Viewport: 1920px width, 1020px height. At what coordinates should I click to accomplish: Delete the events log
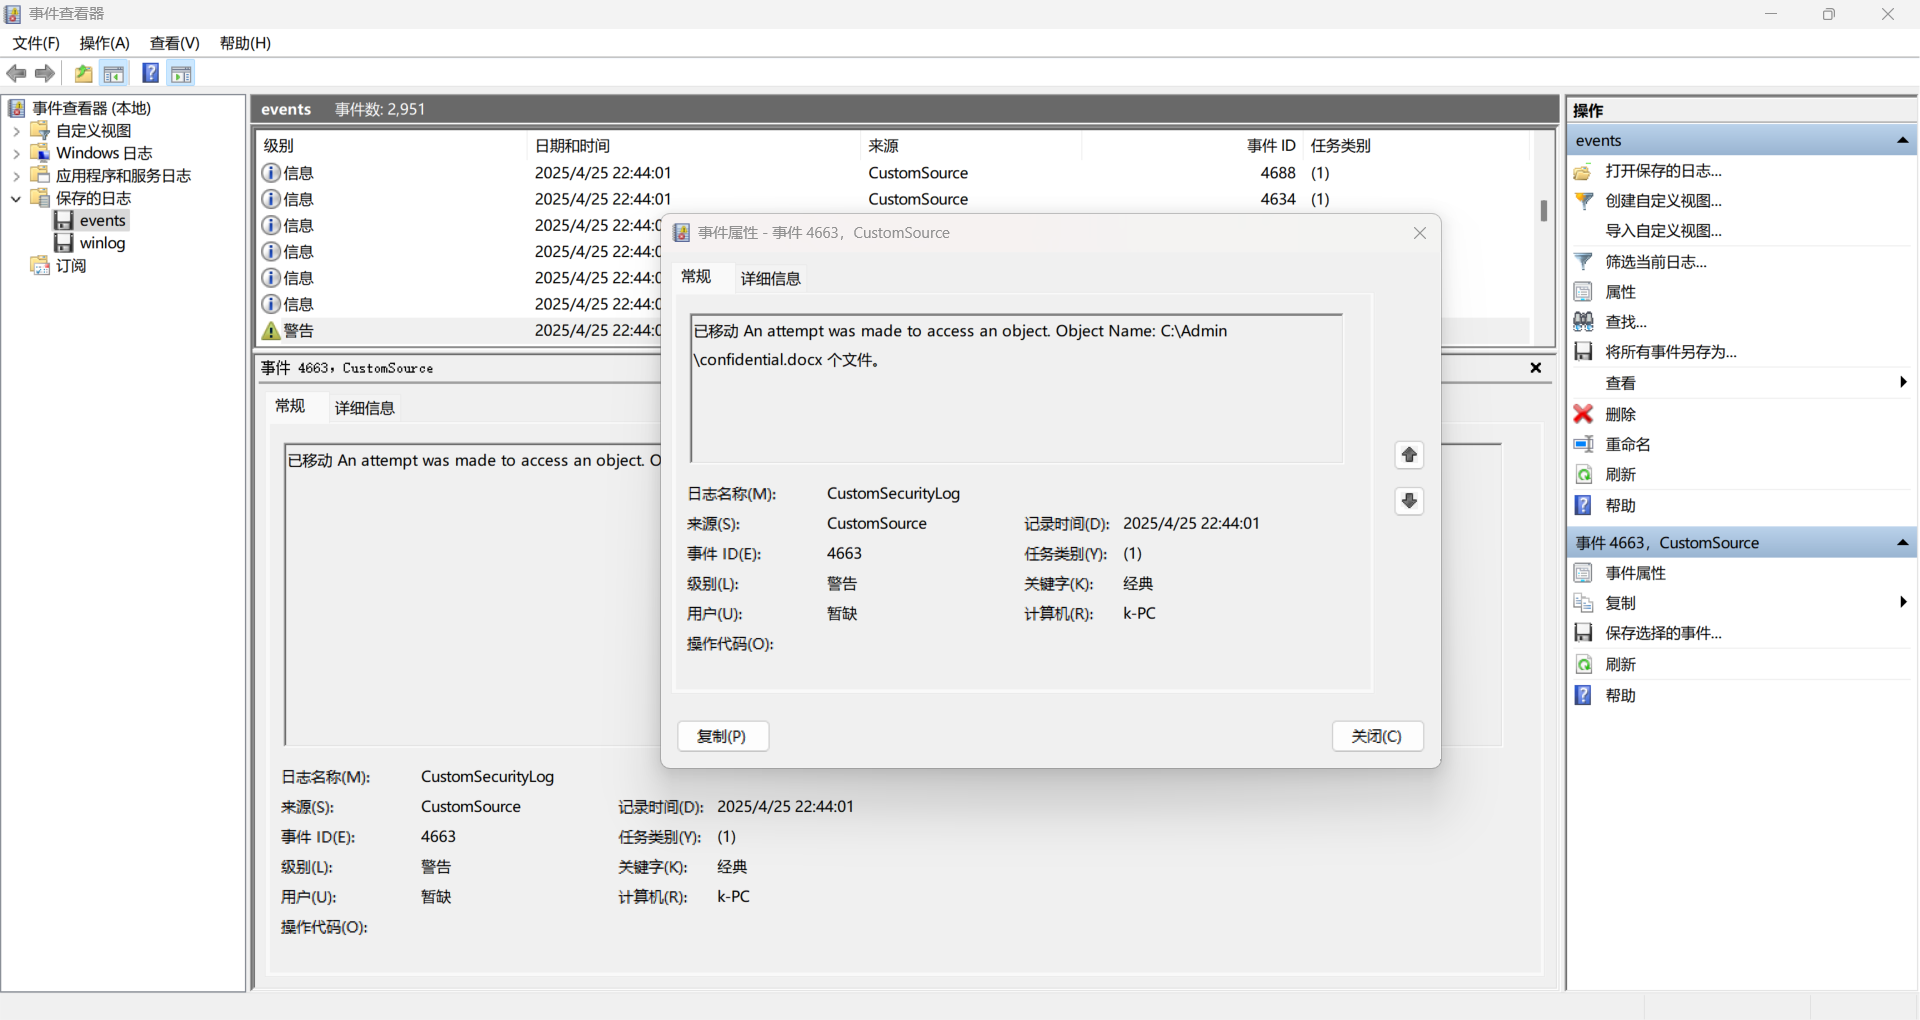(x=1620, y=414)
